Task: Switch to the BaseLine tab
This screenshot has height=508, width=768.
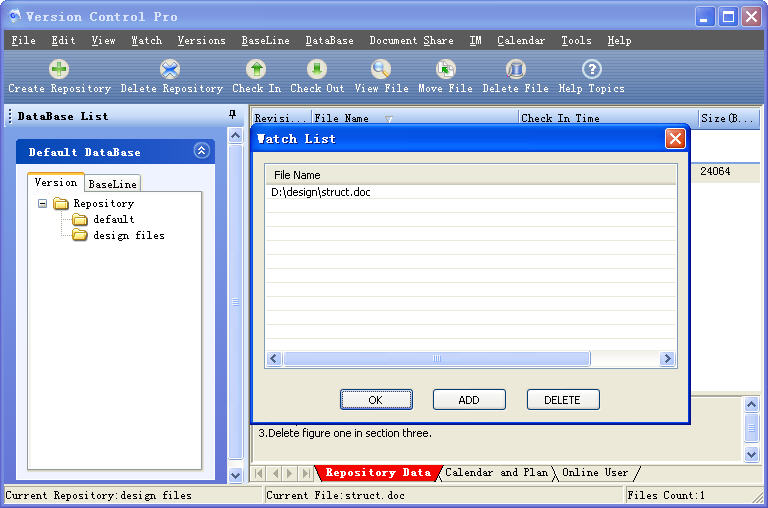Action: tap(113, 184)
